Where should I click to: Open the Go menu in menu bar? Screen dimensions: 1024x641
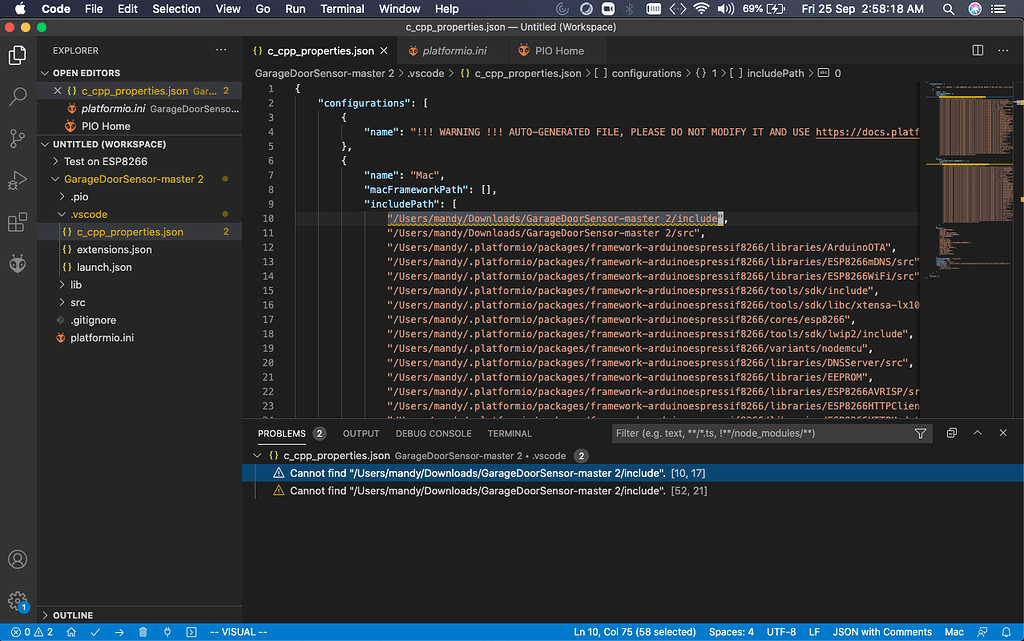(263, 9)
